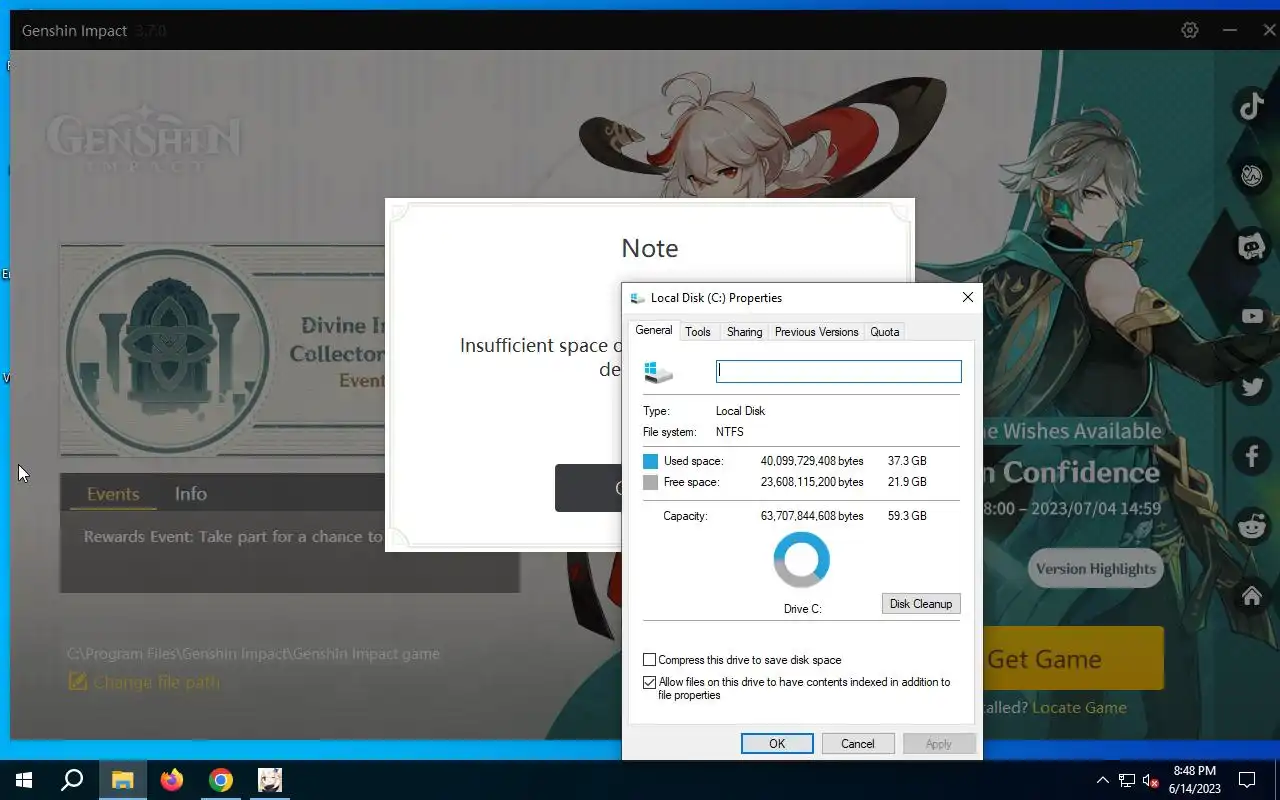Open the Windows Start menu
This screenshot has height=800, width=1280.
point(24,780)
